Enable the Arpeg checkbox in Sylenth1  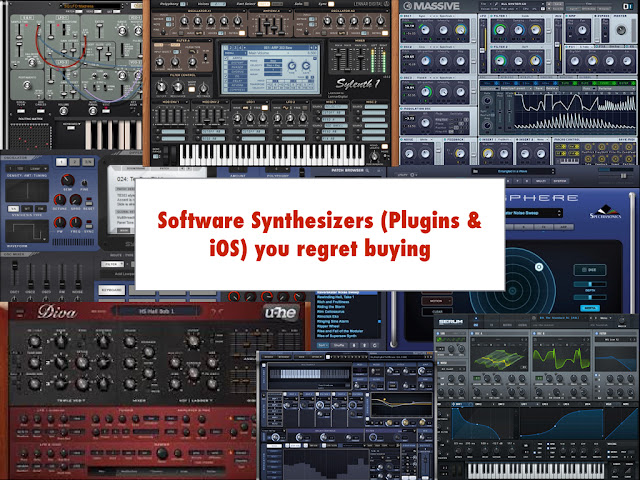pyautogui.click(x=226, y=58)
